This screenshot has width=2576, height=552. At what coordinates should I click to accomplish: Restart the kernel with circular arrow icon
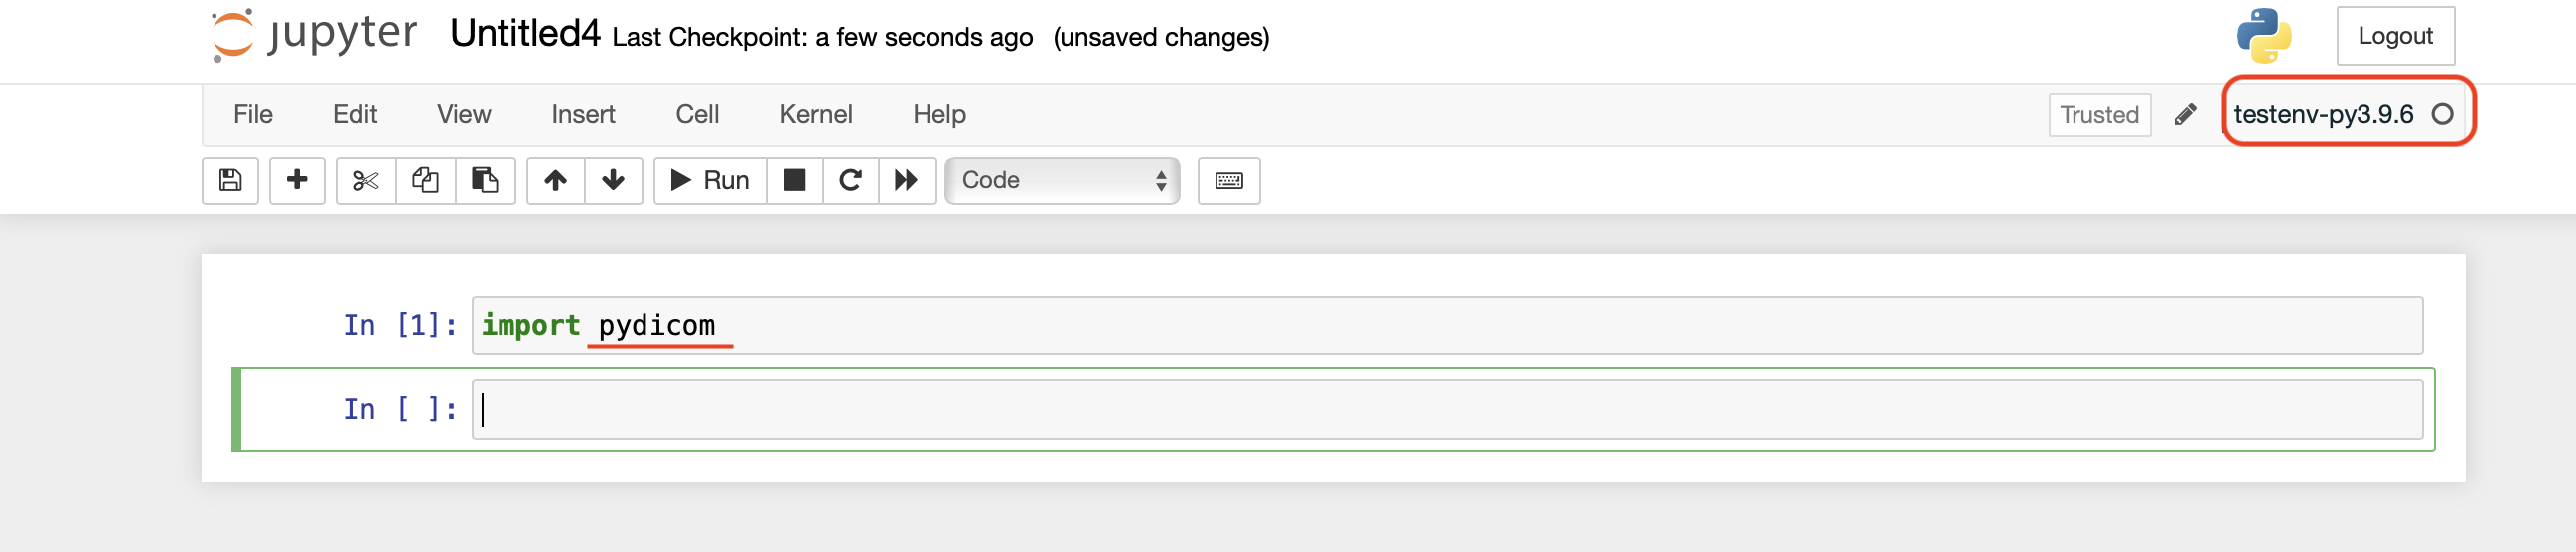click(850, 180)
